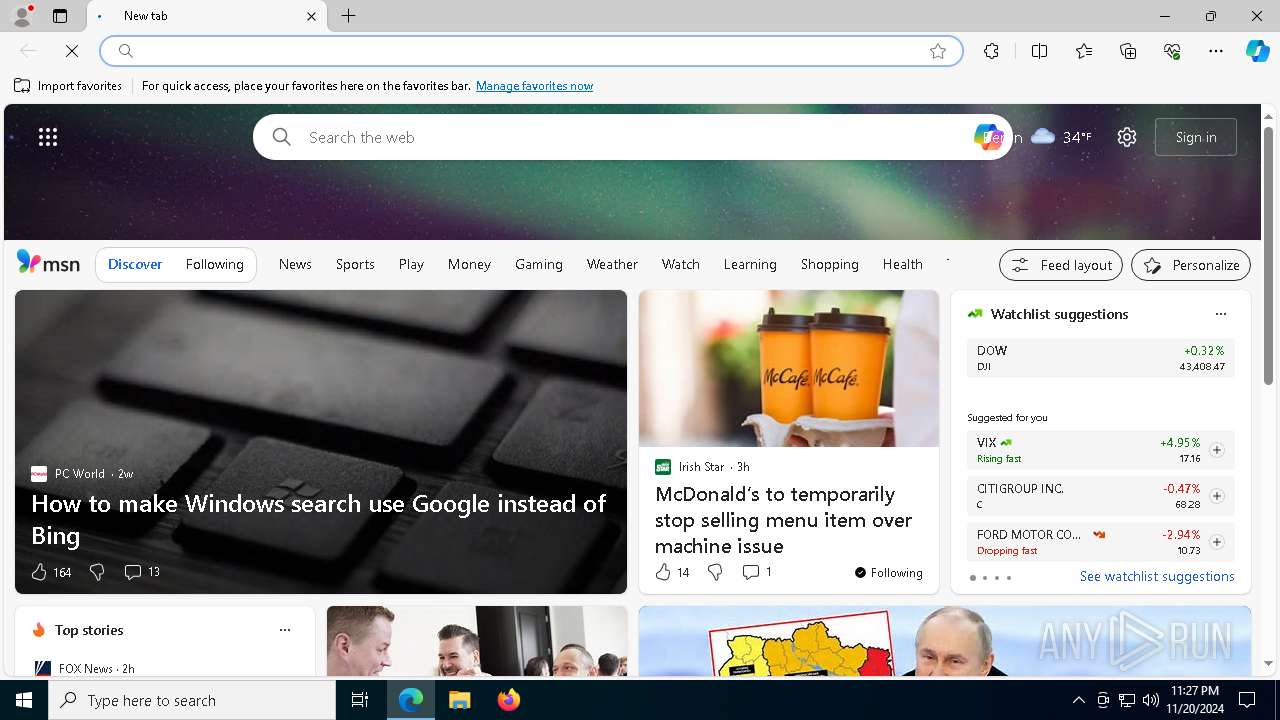Open the Play category
The height and width of the screenshot is (720, 1280).
[411, 264]
